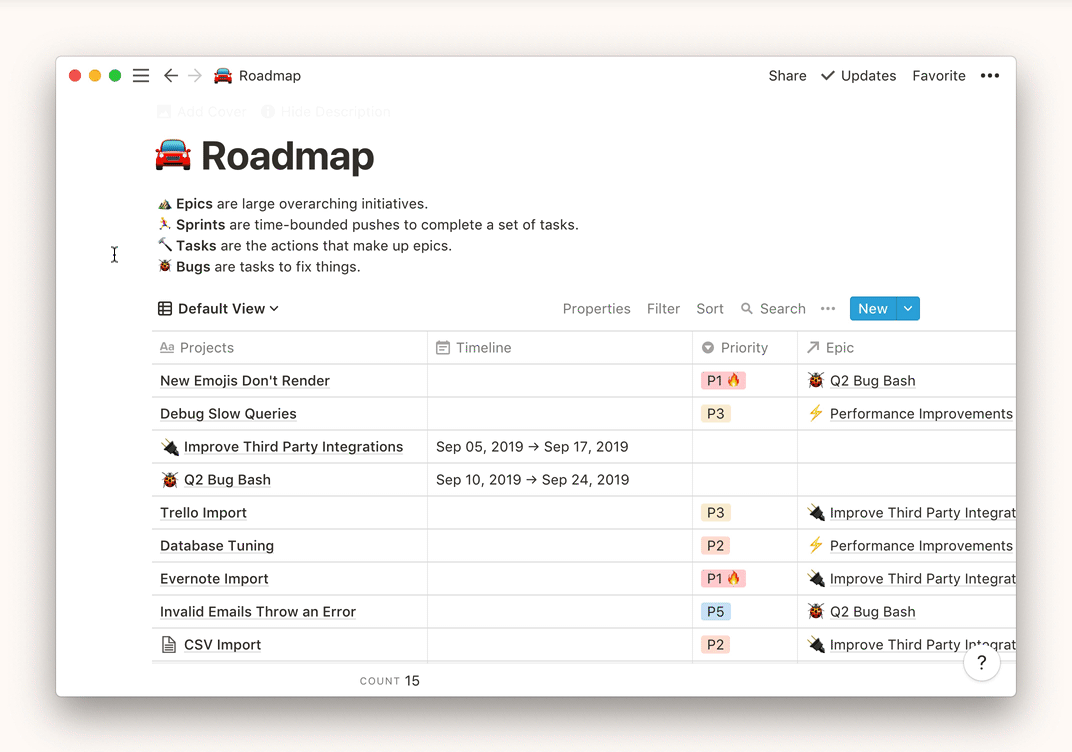The height and width of the screenshot is (752, 1072).
Task: Open the page options three-dot menu
Action: [990, 76]
